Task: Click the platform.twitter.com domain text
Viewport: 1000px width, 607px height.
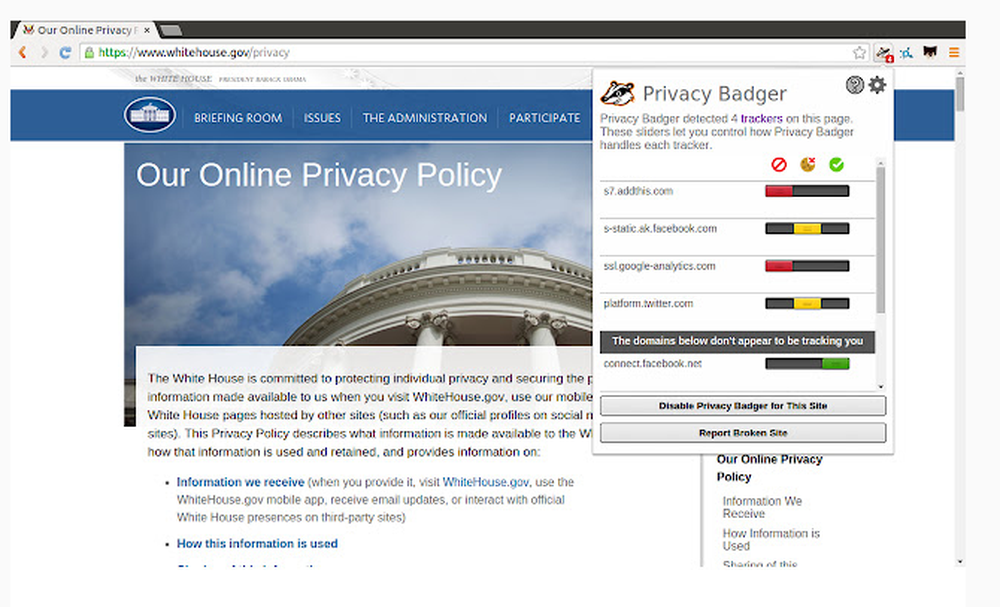Action: coord(648,304)
